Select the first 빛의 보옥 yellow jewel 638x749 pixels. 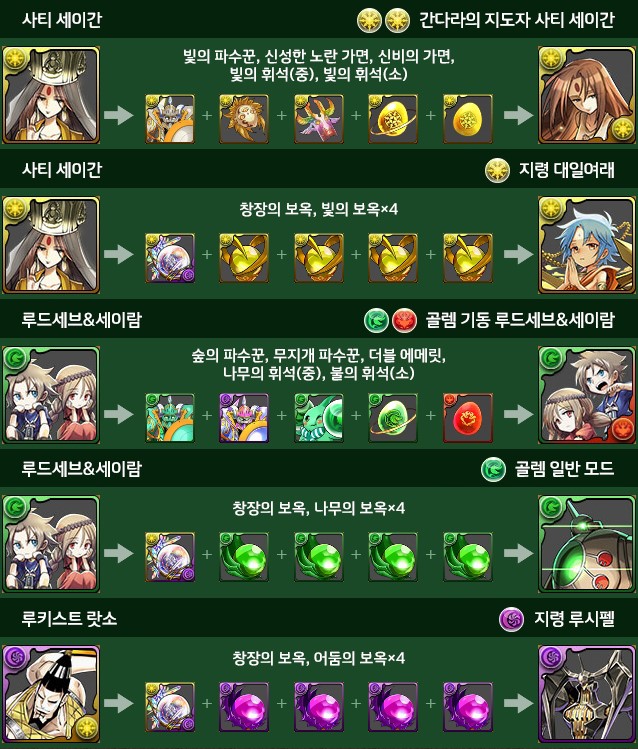tap(244, 258)
